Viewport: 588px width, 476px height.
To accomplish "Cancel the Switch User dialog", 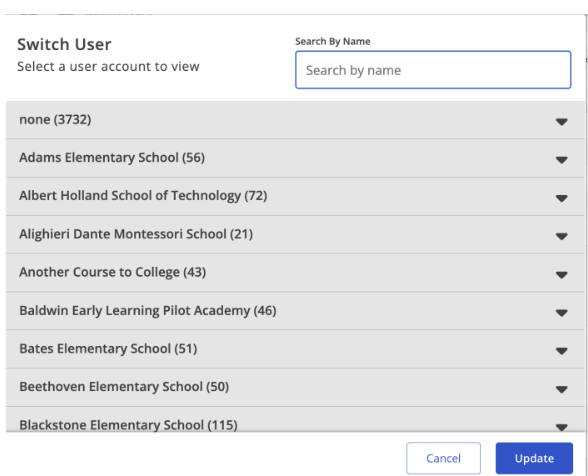I will coord(443,458).
